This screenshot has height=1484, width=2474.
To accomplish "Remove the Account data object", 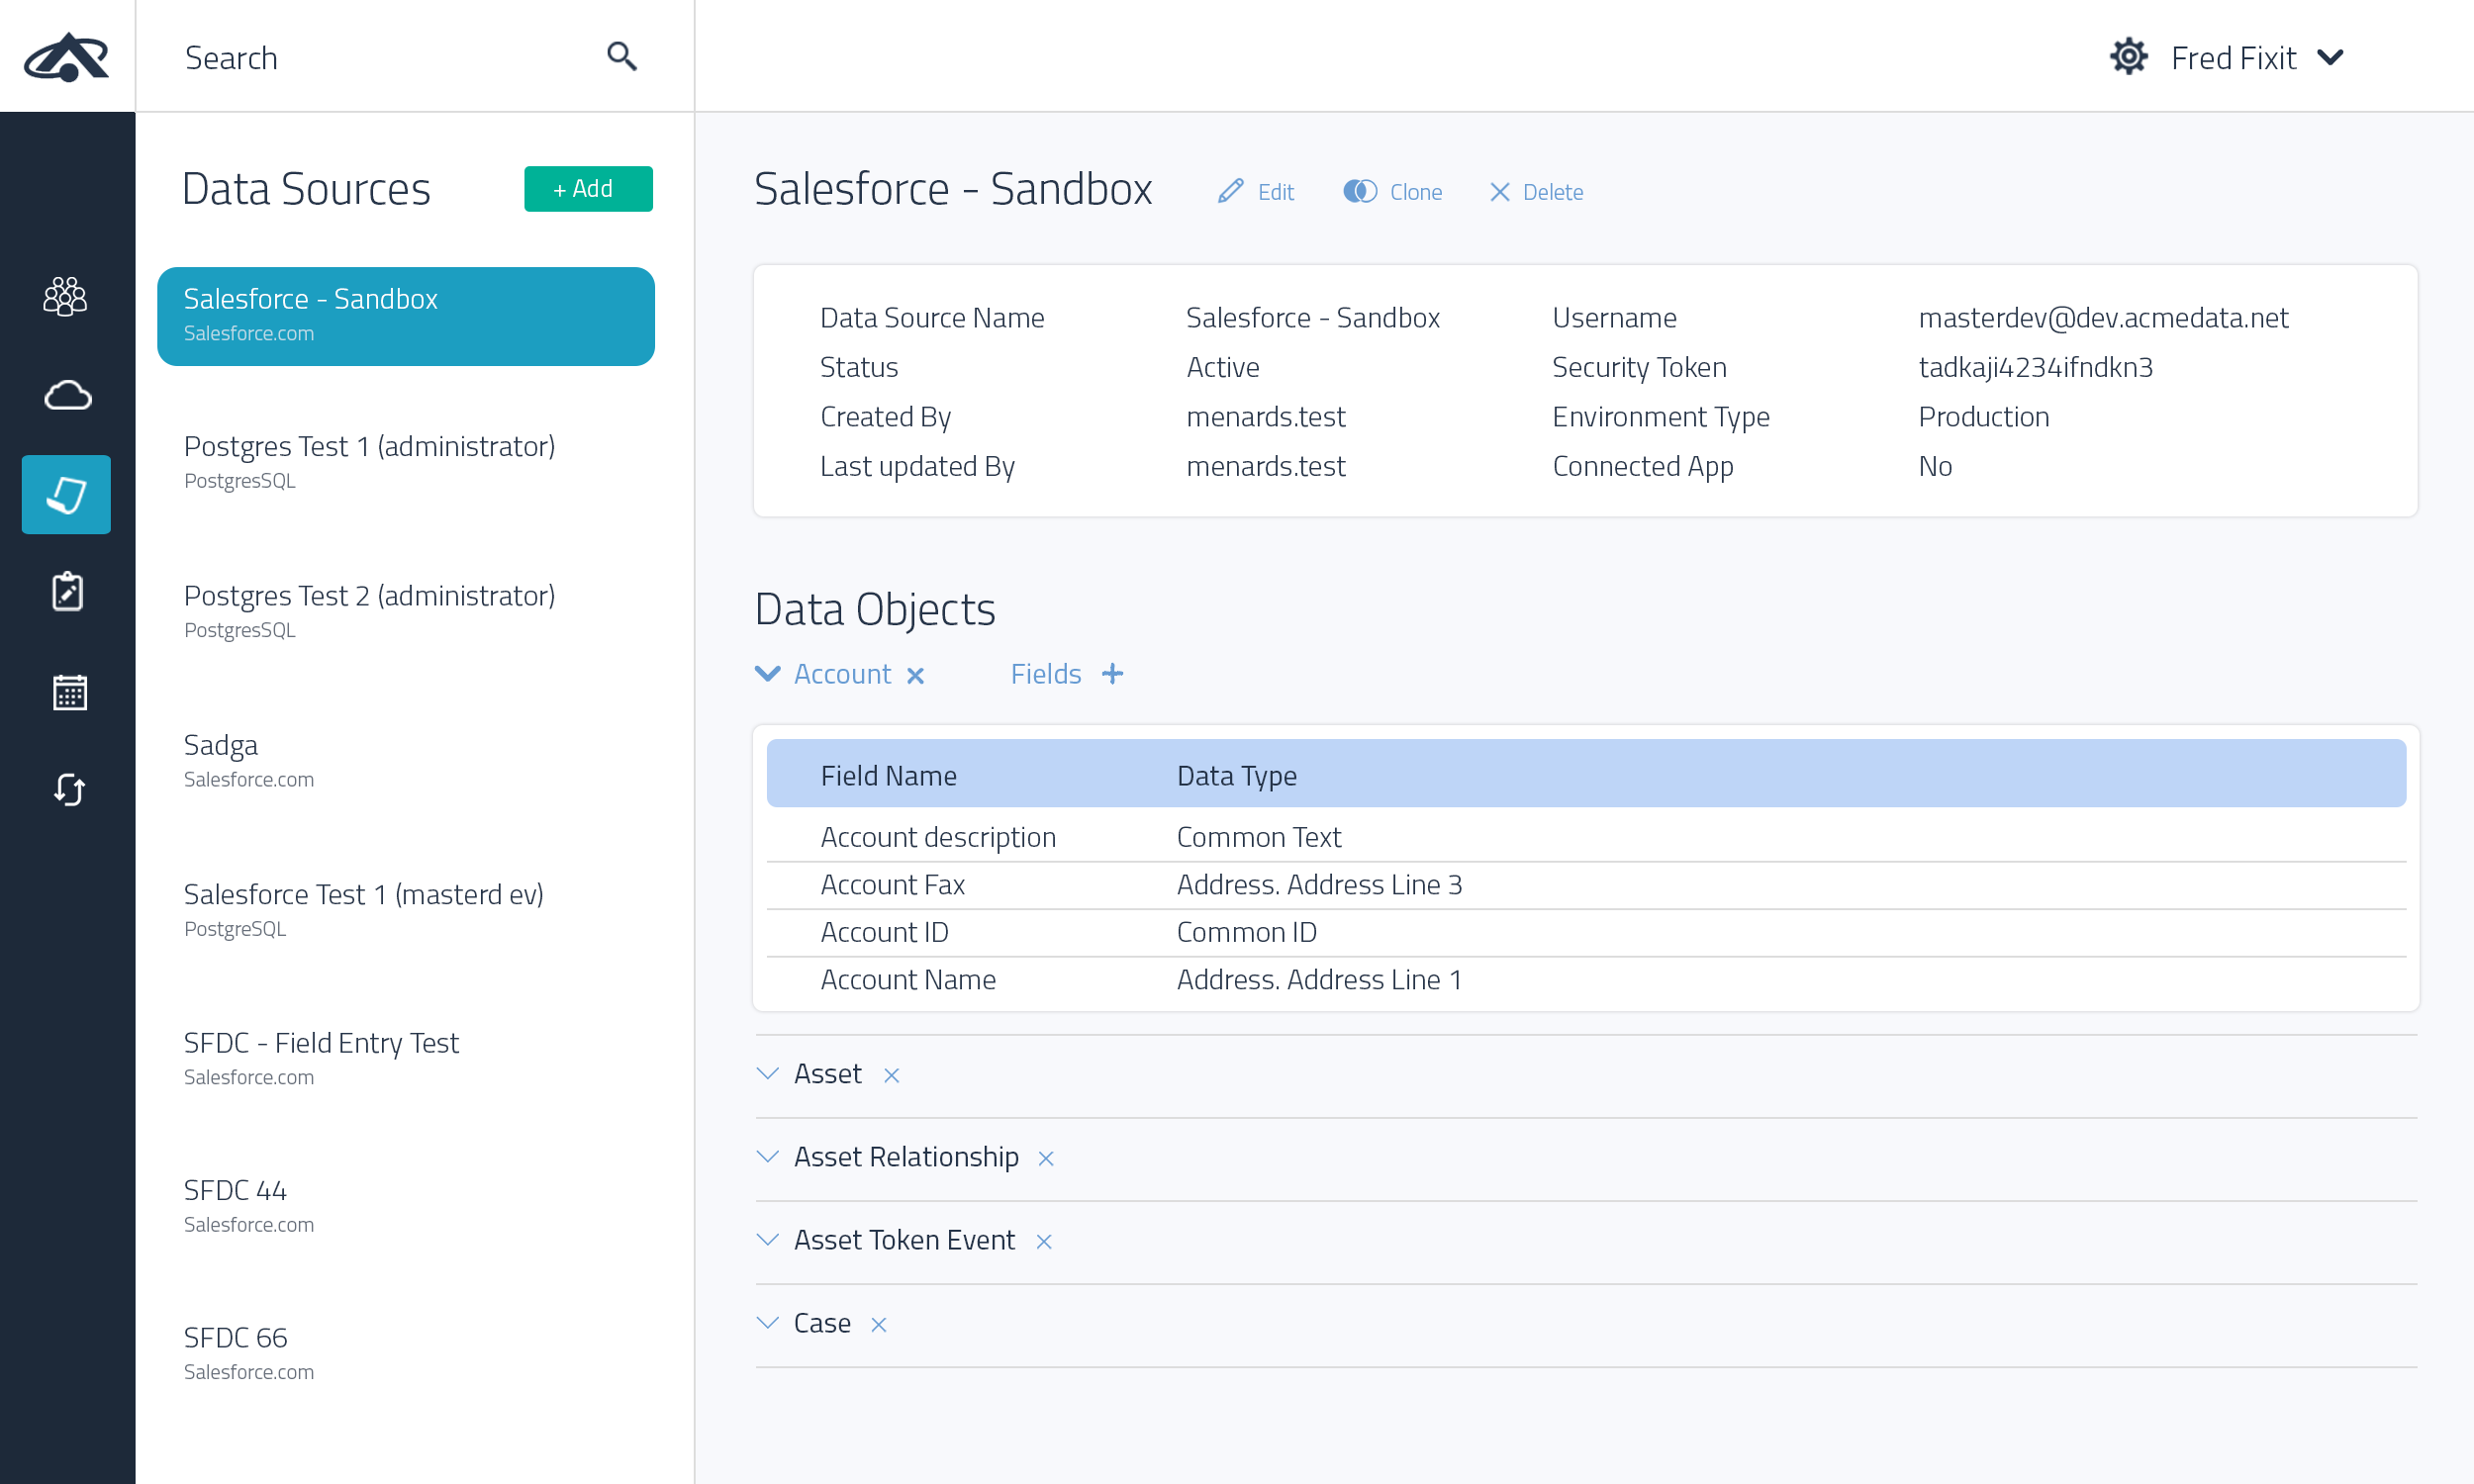I will tap(915, 676).
